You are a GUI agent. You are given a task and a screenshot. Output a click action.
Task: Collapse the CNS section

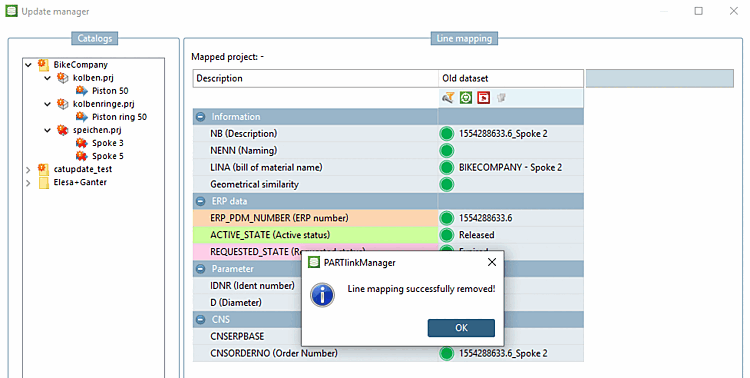tap(200, 320)
